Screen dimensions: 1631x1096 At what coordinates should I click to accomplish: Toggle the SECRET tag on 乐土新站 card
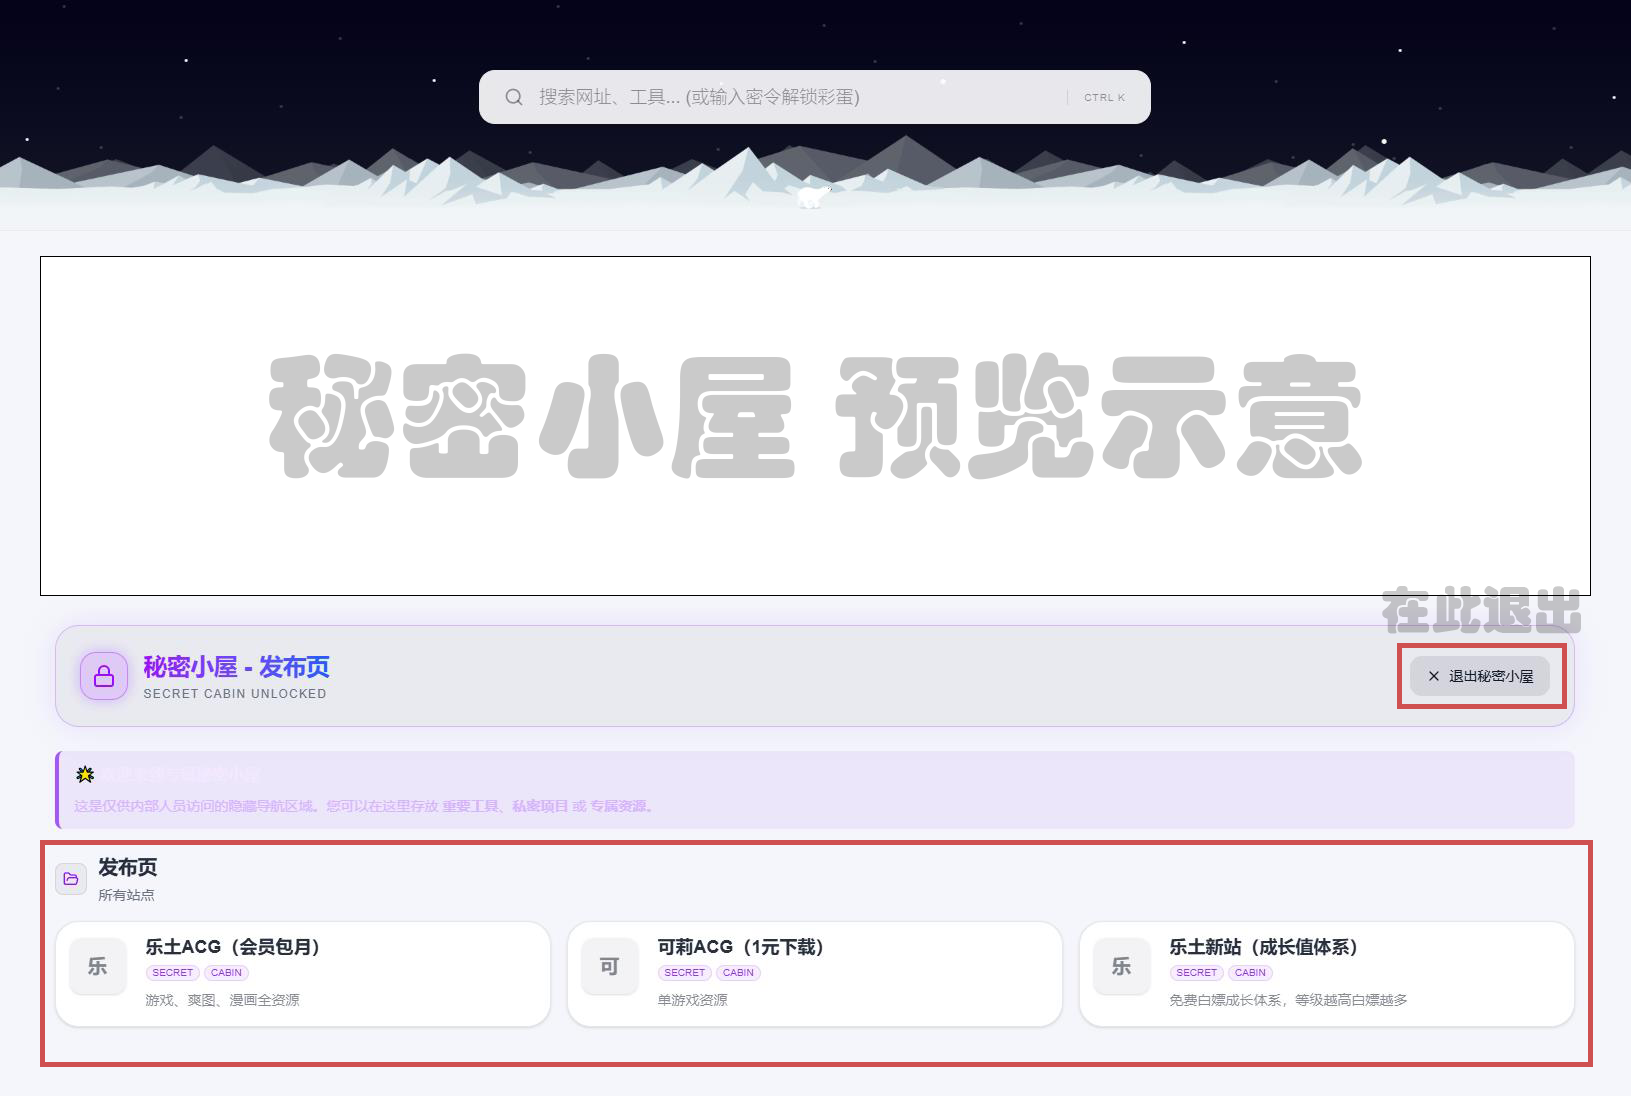pyautogui.click(x=1196, y=972)
